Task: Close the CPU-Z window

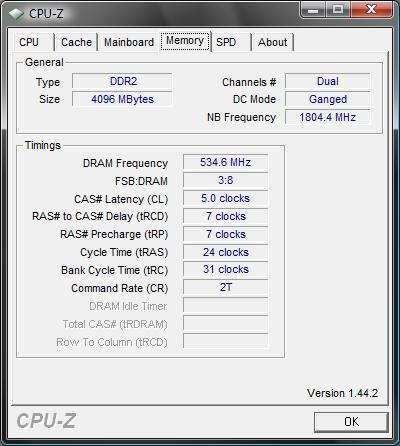Action: [371, 10]
